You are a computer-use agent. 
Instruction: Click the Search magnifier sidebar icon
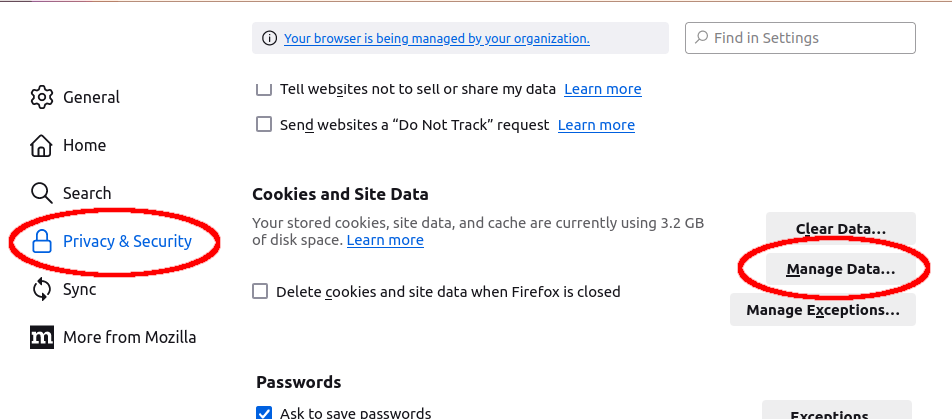[x=41, y=193]
